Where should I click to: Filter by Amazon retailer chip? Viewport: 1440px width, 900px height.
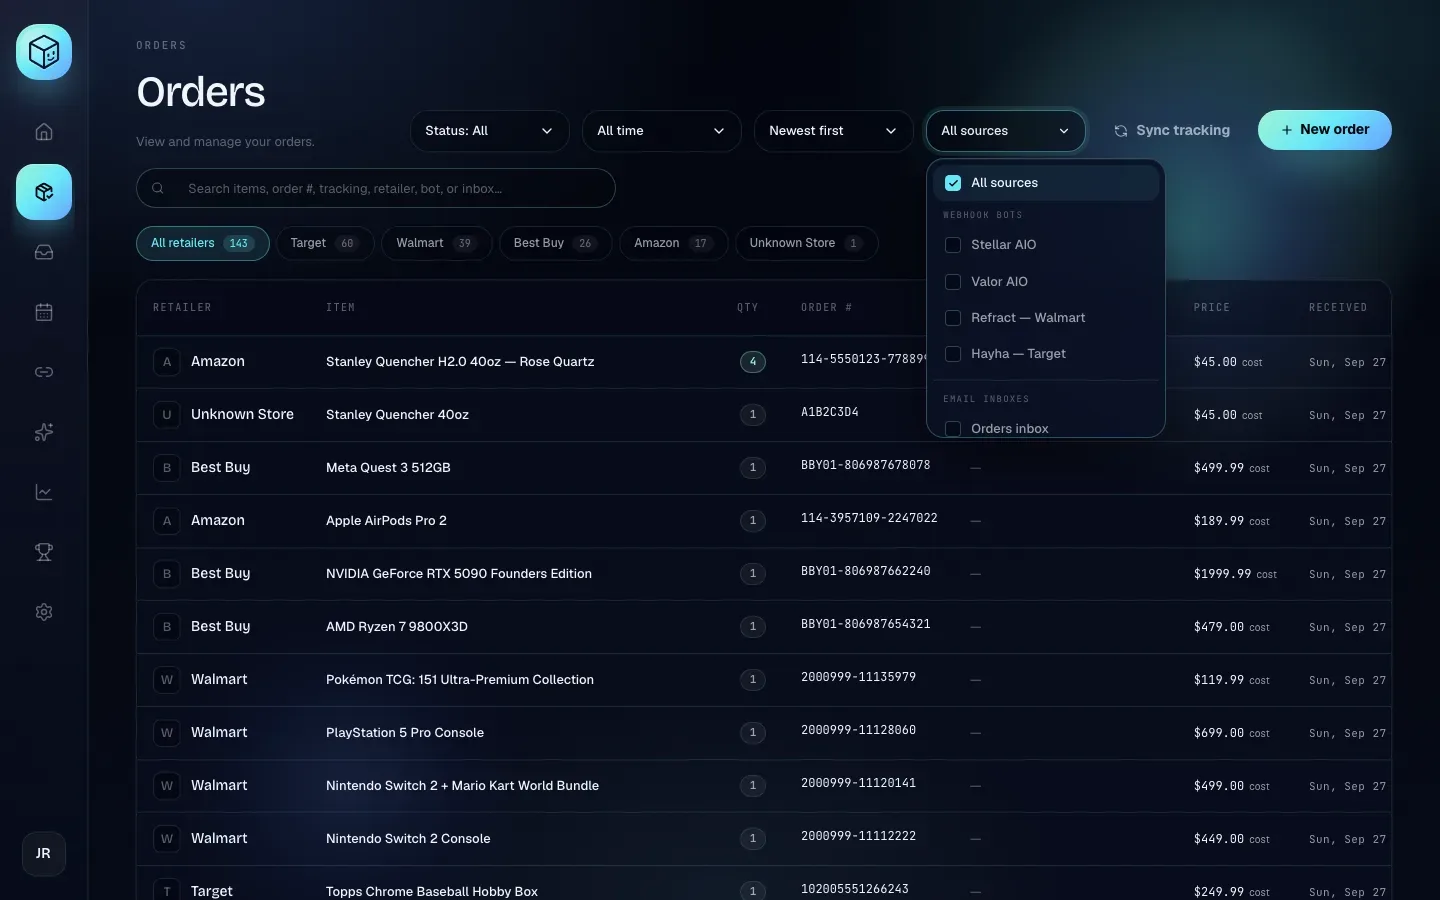(674, 243)
